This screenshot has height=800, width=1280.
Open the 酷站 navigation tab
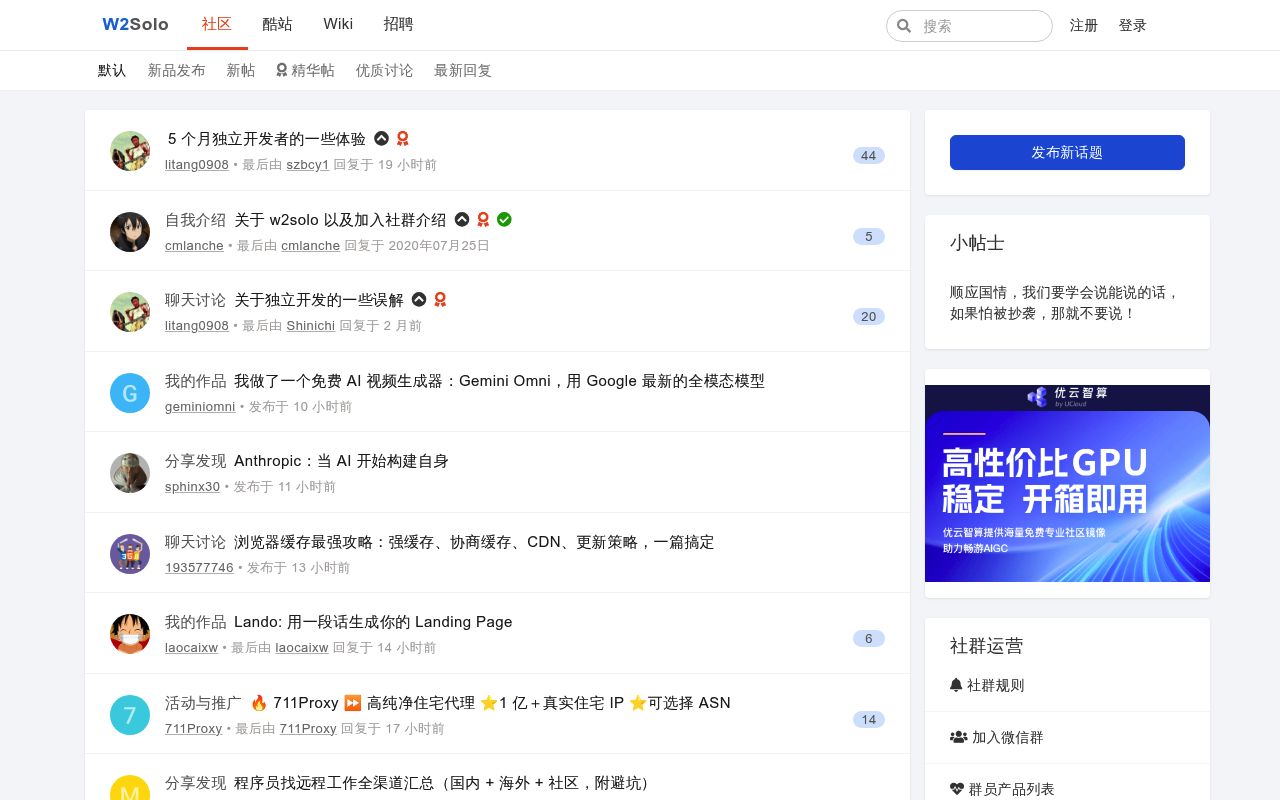278,24
